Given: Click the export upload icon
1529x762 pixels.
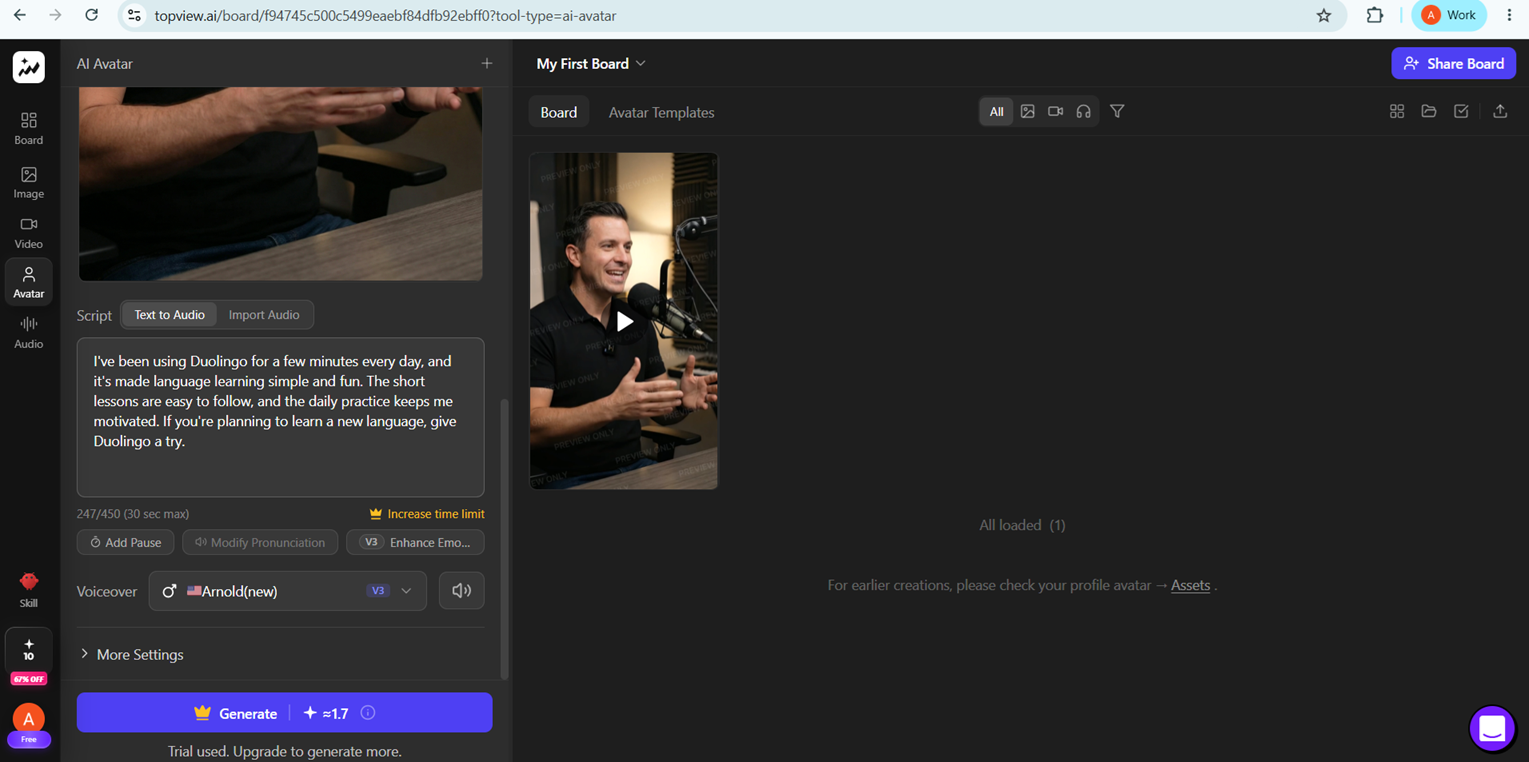Looking at the screenshot, I should click(x=1500, y=112).
